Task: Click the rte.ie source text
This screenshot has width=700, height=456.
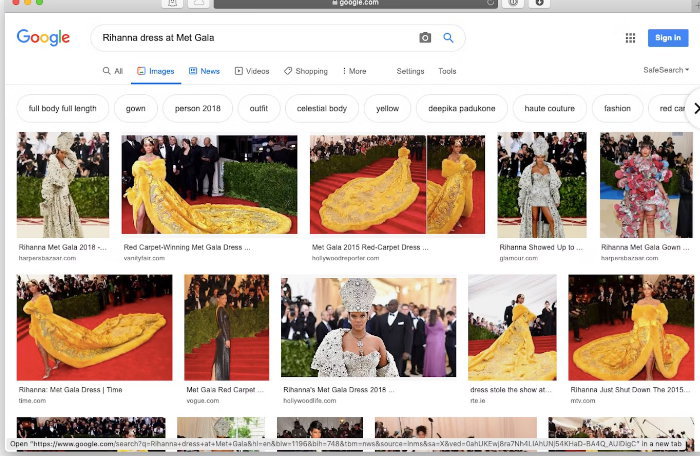Action: 478,401
